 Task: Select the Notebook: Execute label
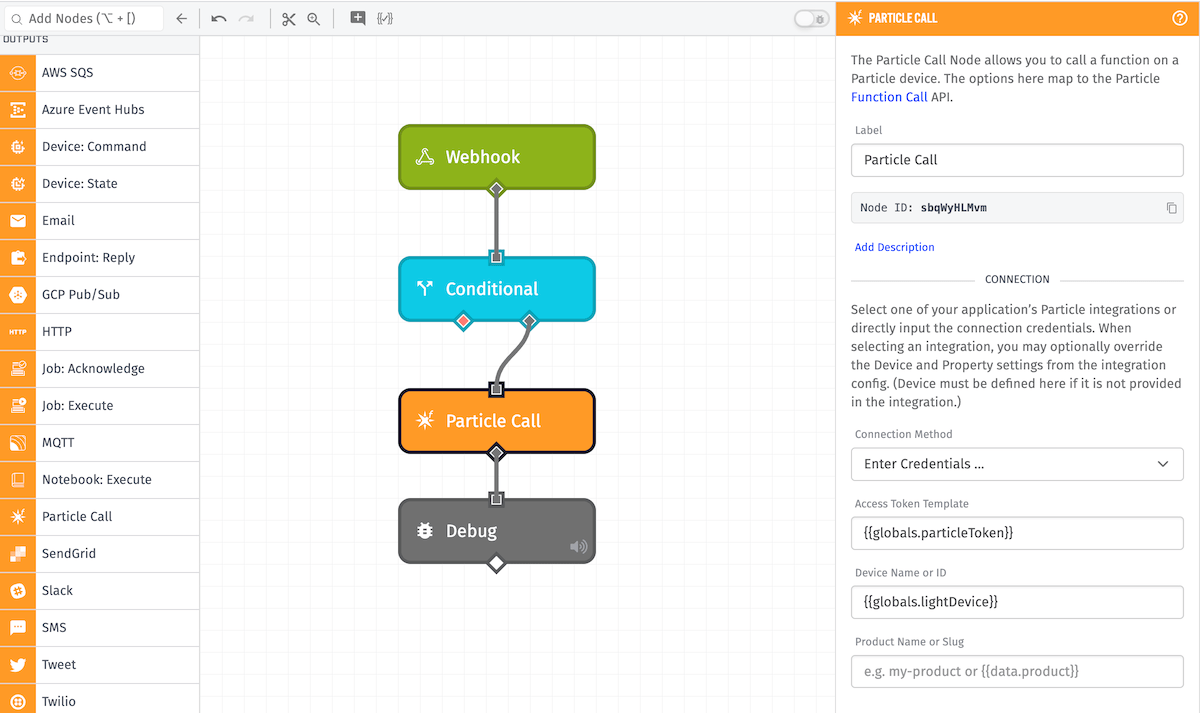pyautogui.click(x=97, y=480)
